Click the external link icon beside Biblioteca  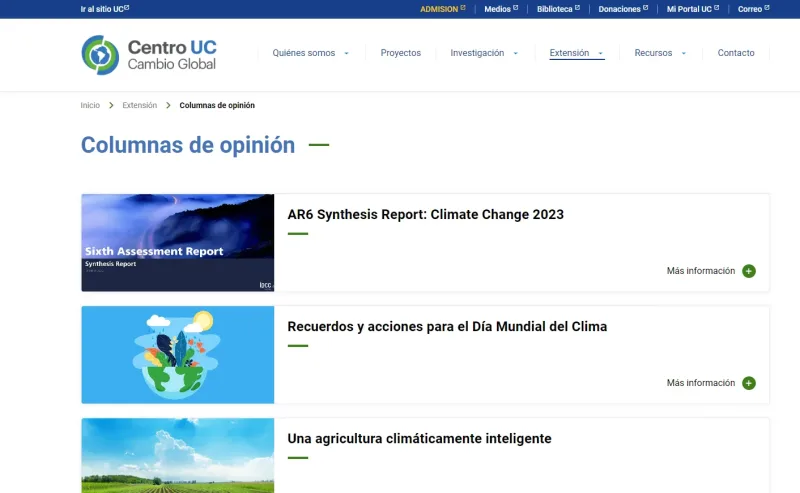pyautogui.click(x=577, y=8)
